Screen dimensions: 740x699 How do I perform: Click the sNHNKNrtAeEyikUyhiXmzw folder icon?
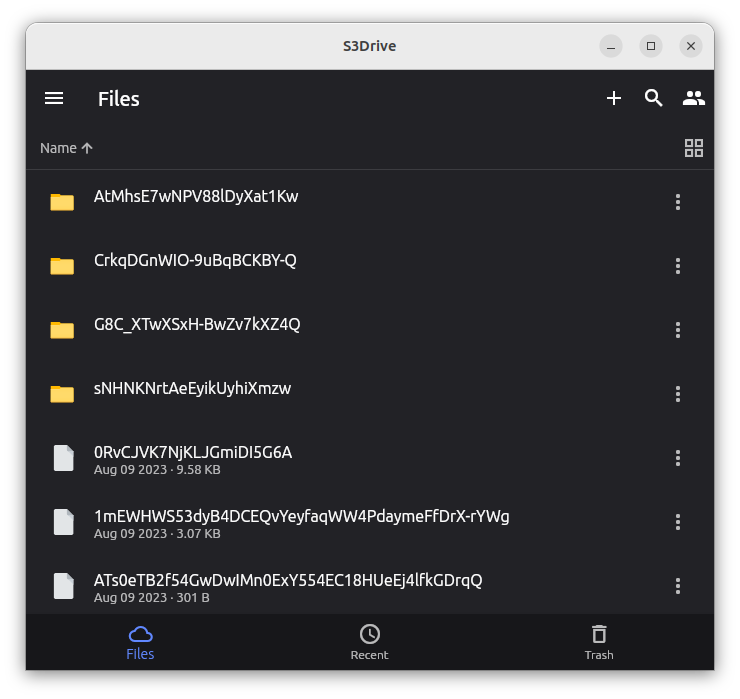click(x=63, y=394)
